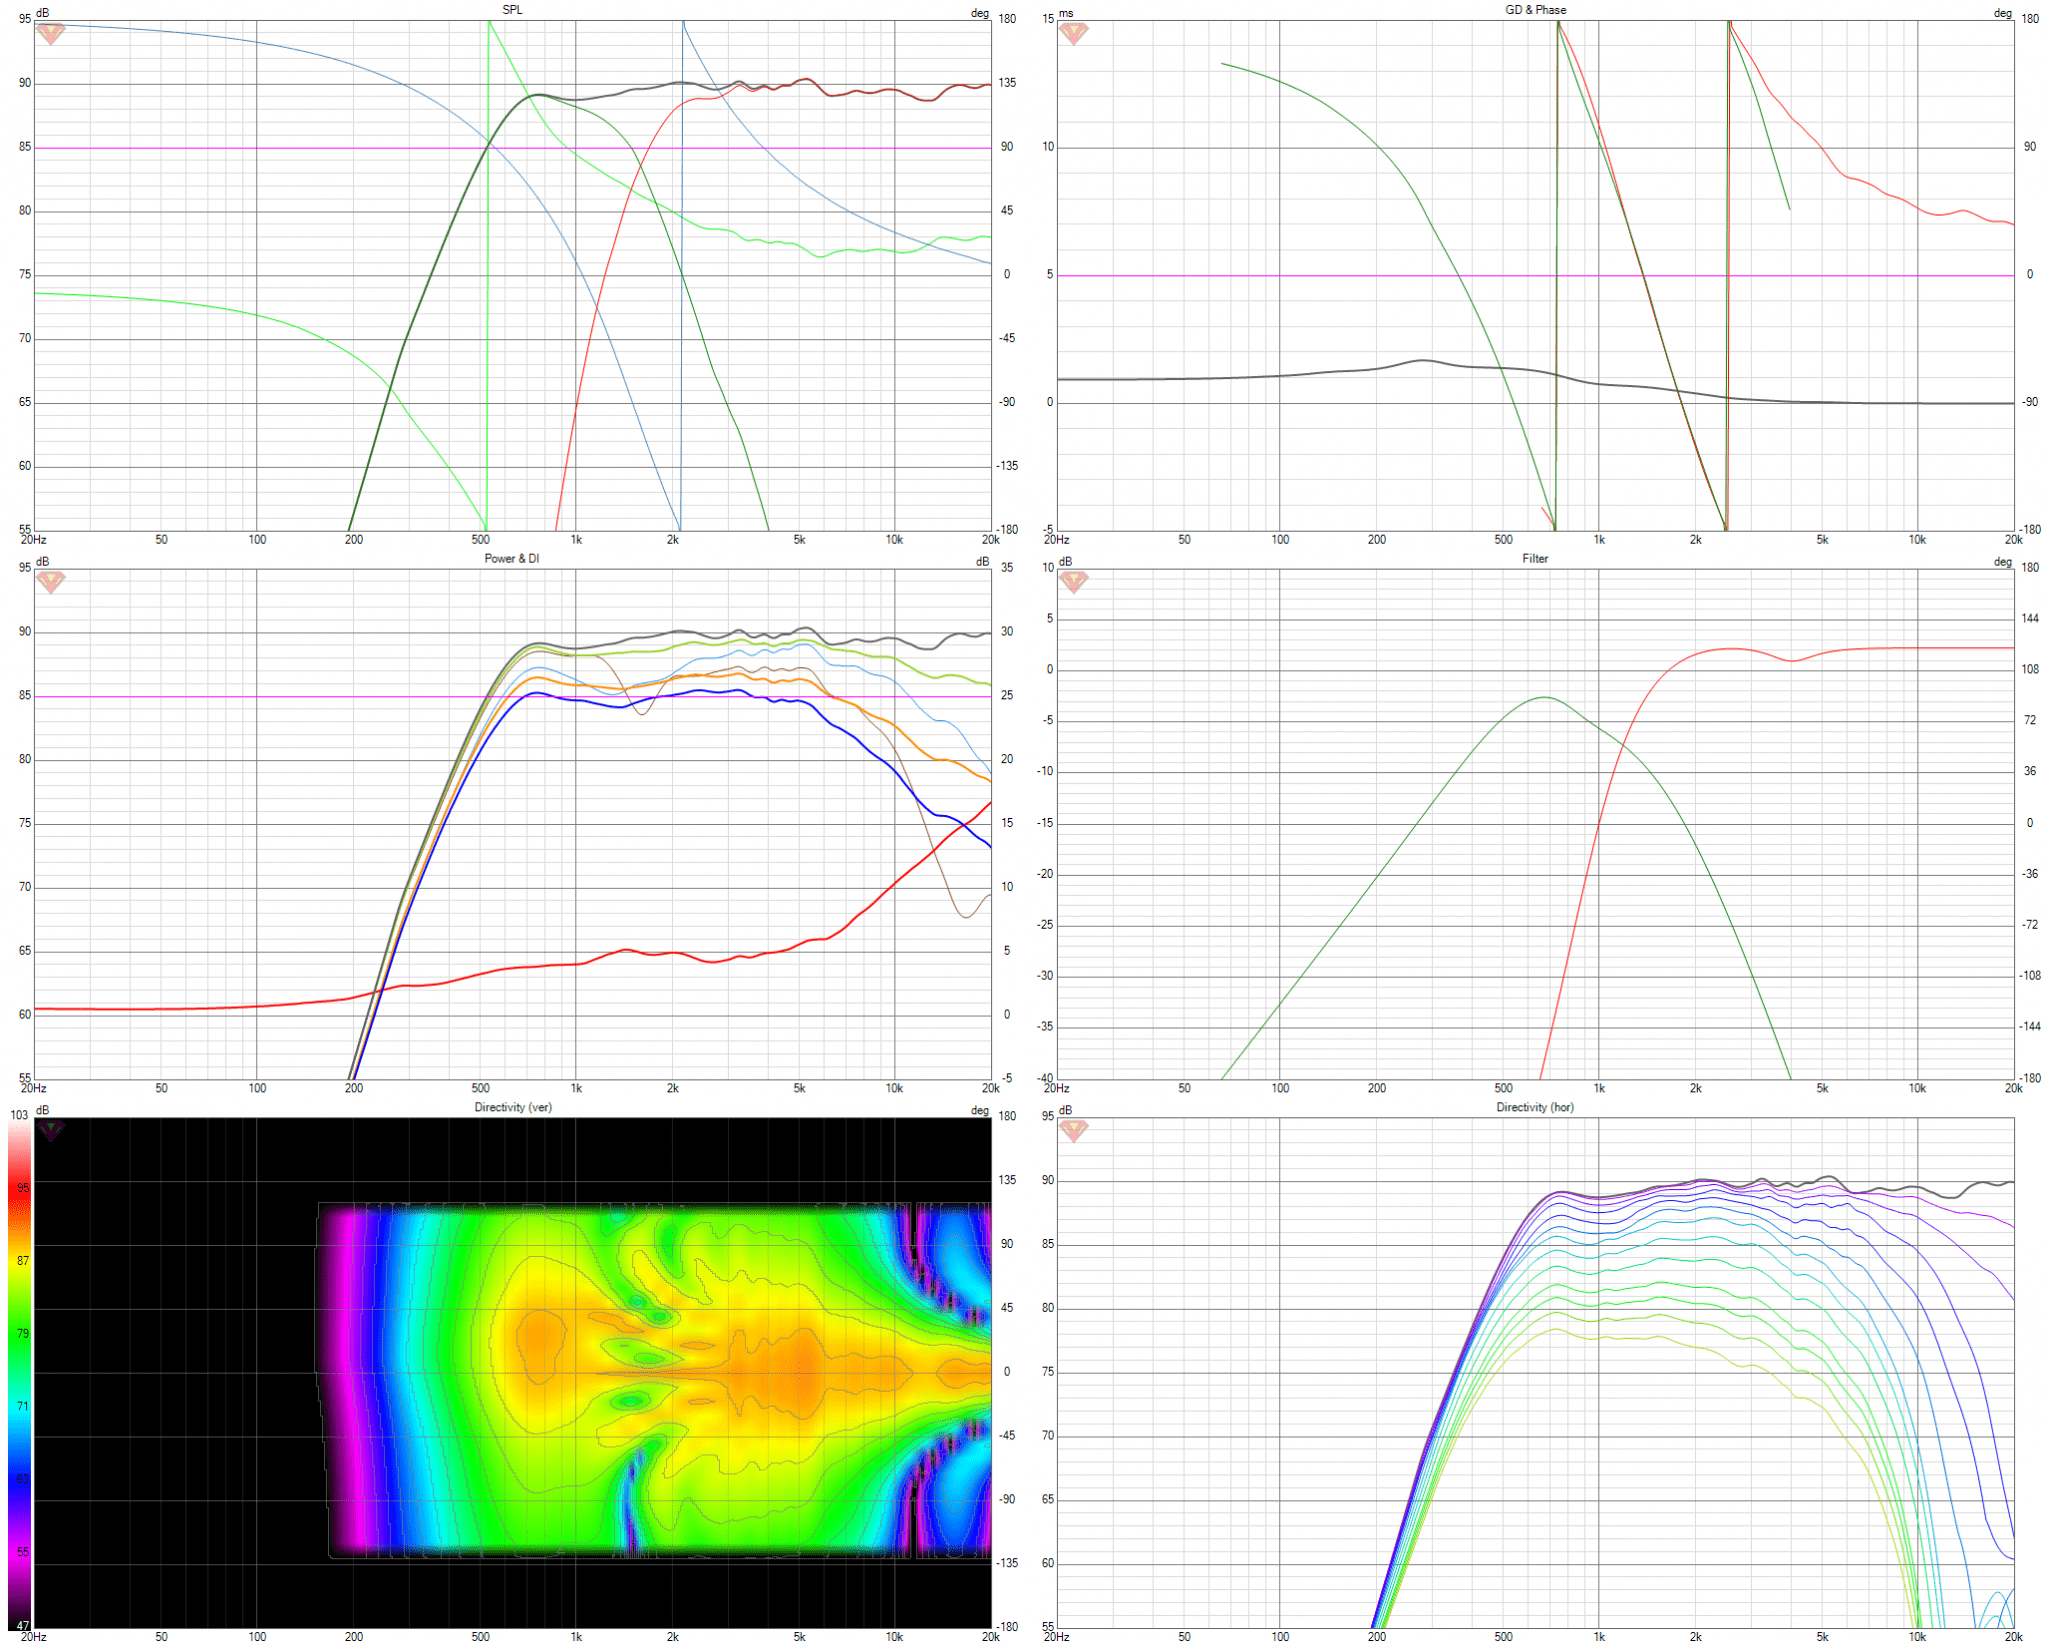Click the logo icon in Power & DI chart
Screen dimensions: 2048x1648
pyautogui.click(x=50, y=581)
